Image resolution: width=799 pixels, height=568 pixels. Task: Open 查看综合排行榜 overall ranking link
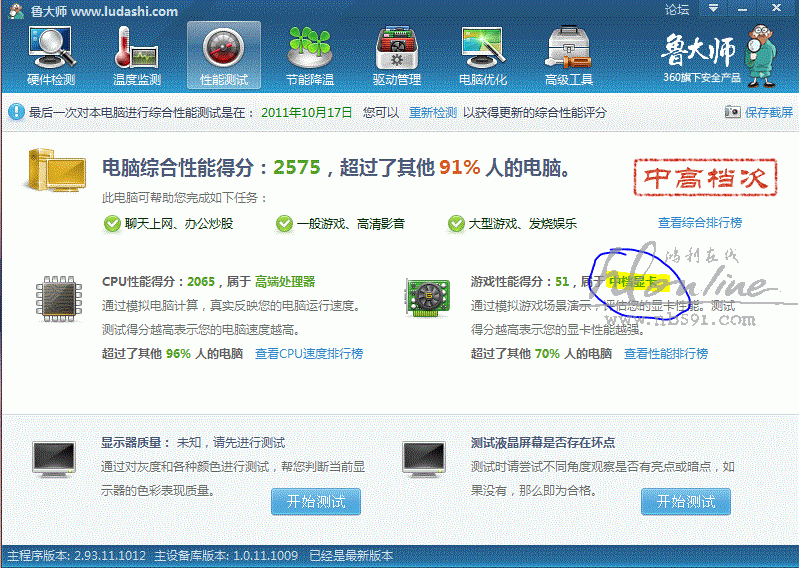(700, 223)
